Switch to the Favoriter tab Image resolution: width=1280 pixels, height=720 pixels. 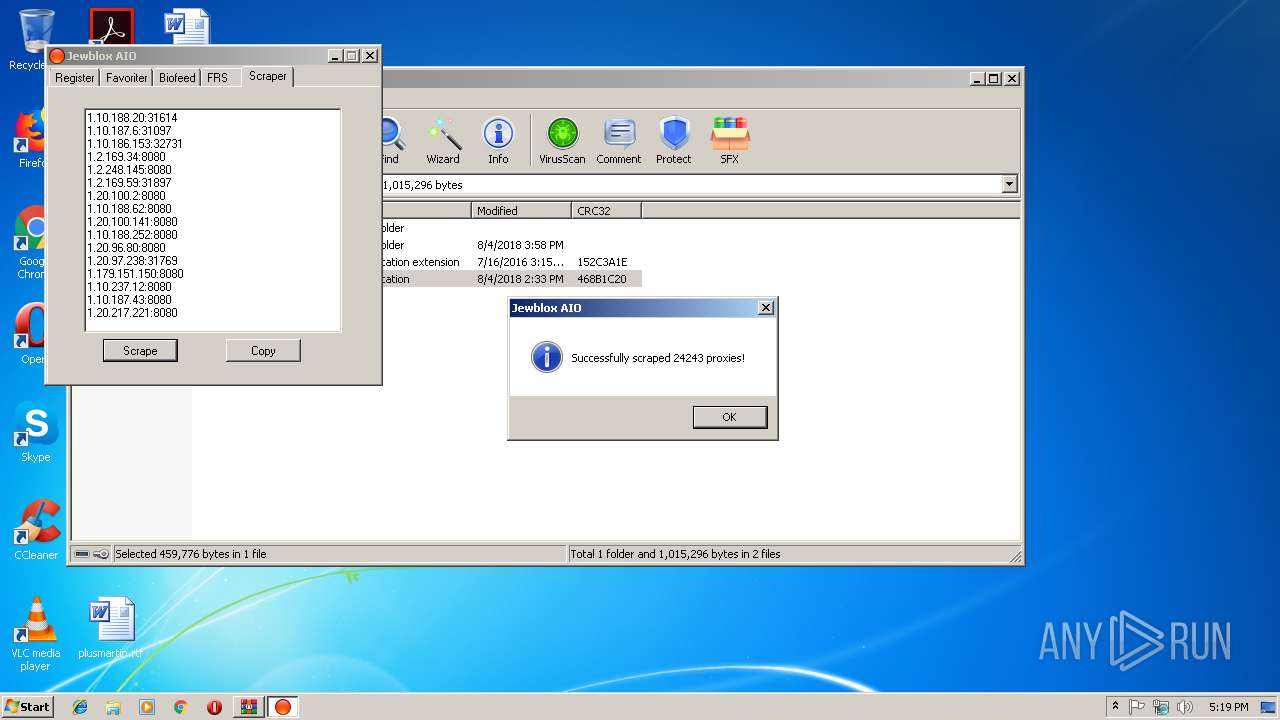127,78
